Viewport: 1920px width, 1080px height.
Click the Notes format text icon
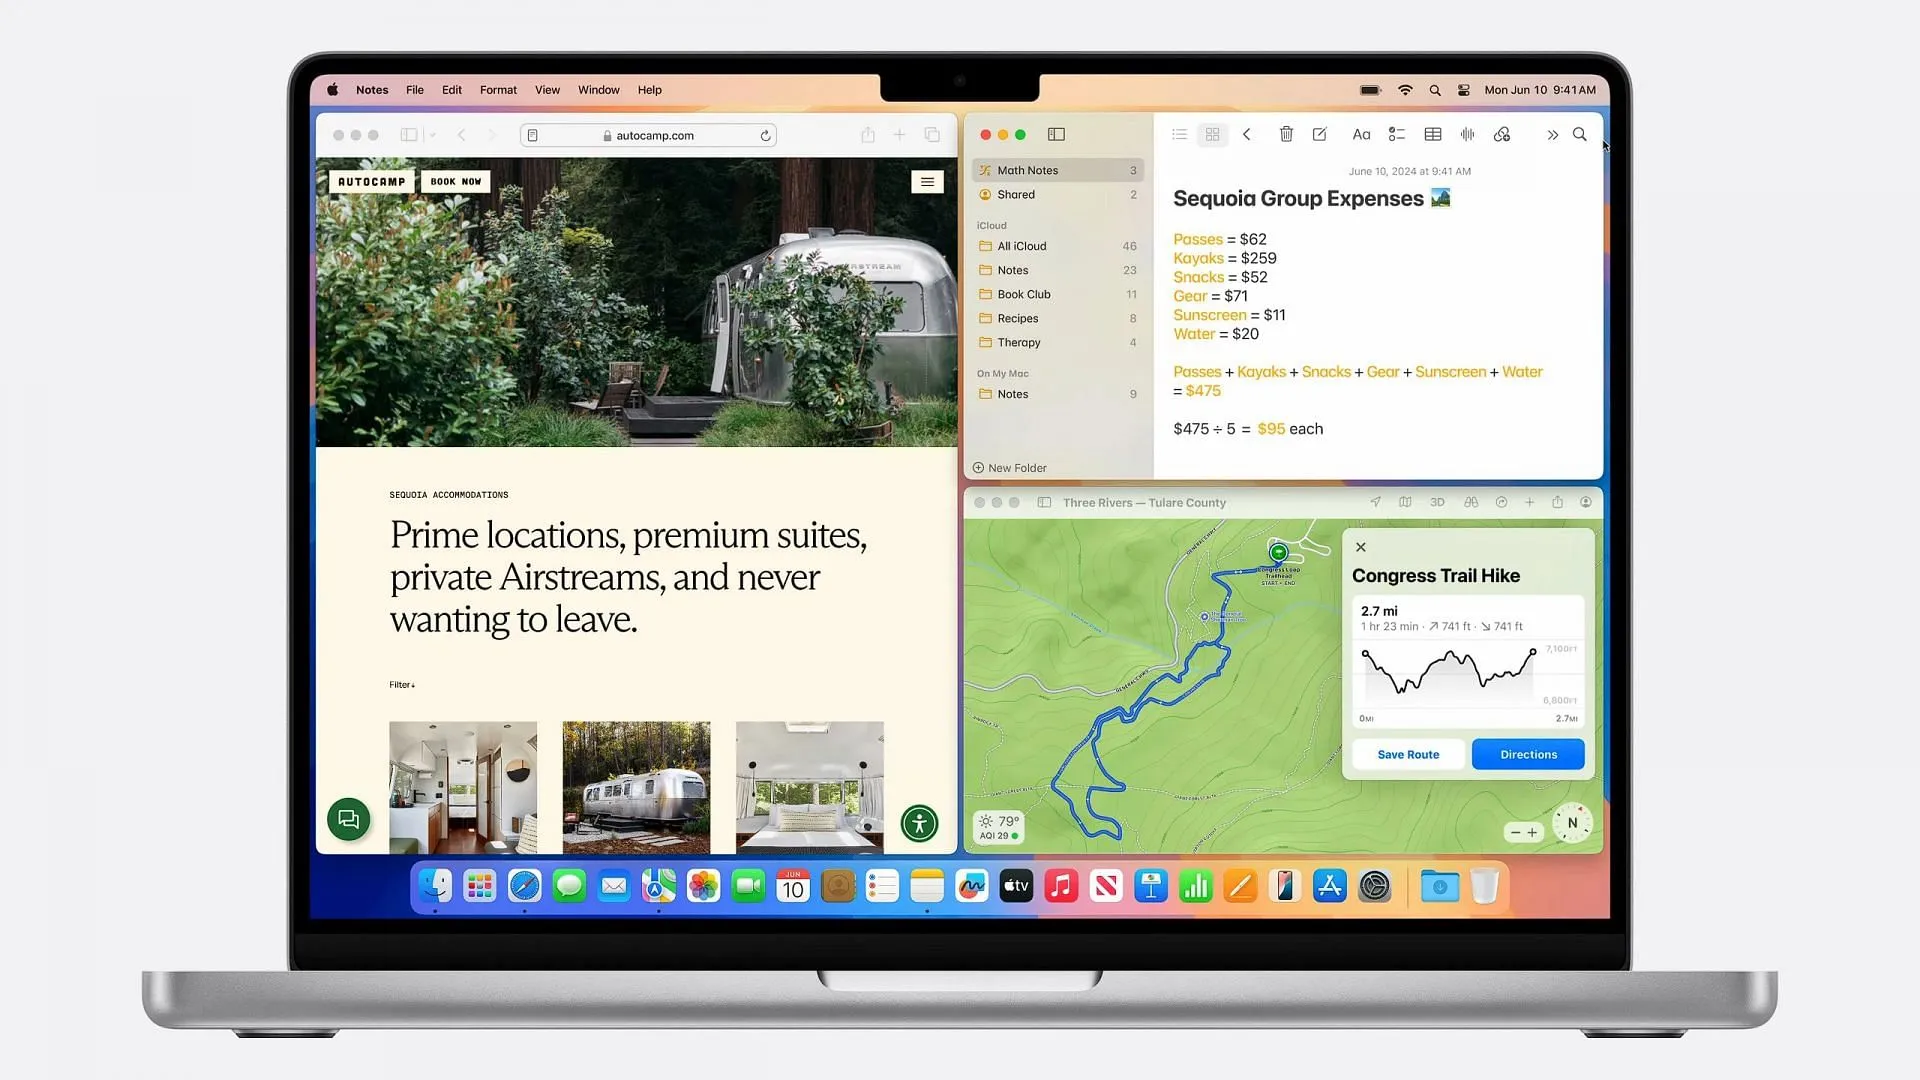1361,133
